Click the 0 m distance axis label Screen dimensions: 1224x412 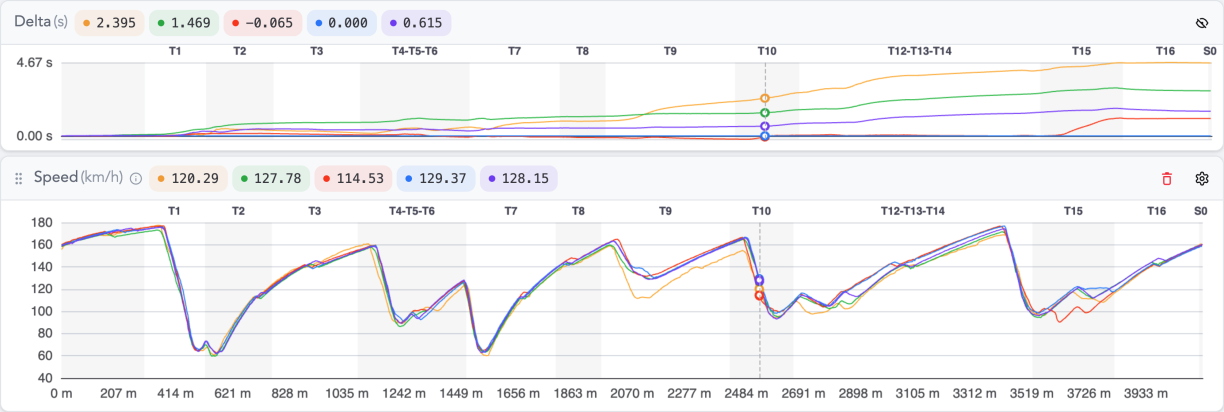pyautogui.click(x=62, y=395)
